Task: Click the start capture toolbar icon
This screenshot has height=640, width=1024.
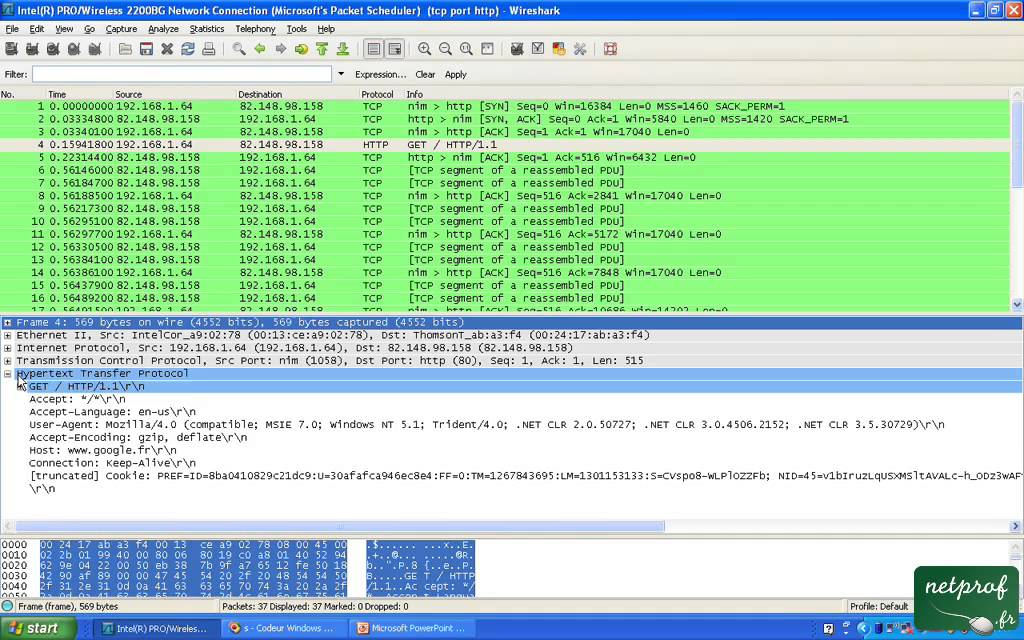Action: (x=53, y=49)
